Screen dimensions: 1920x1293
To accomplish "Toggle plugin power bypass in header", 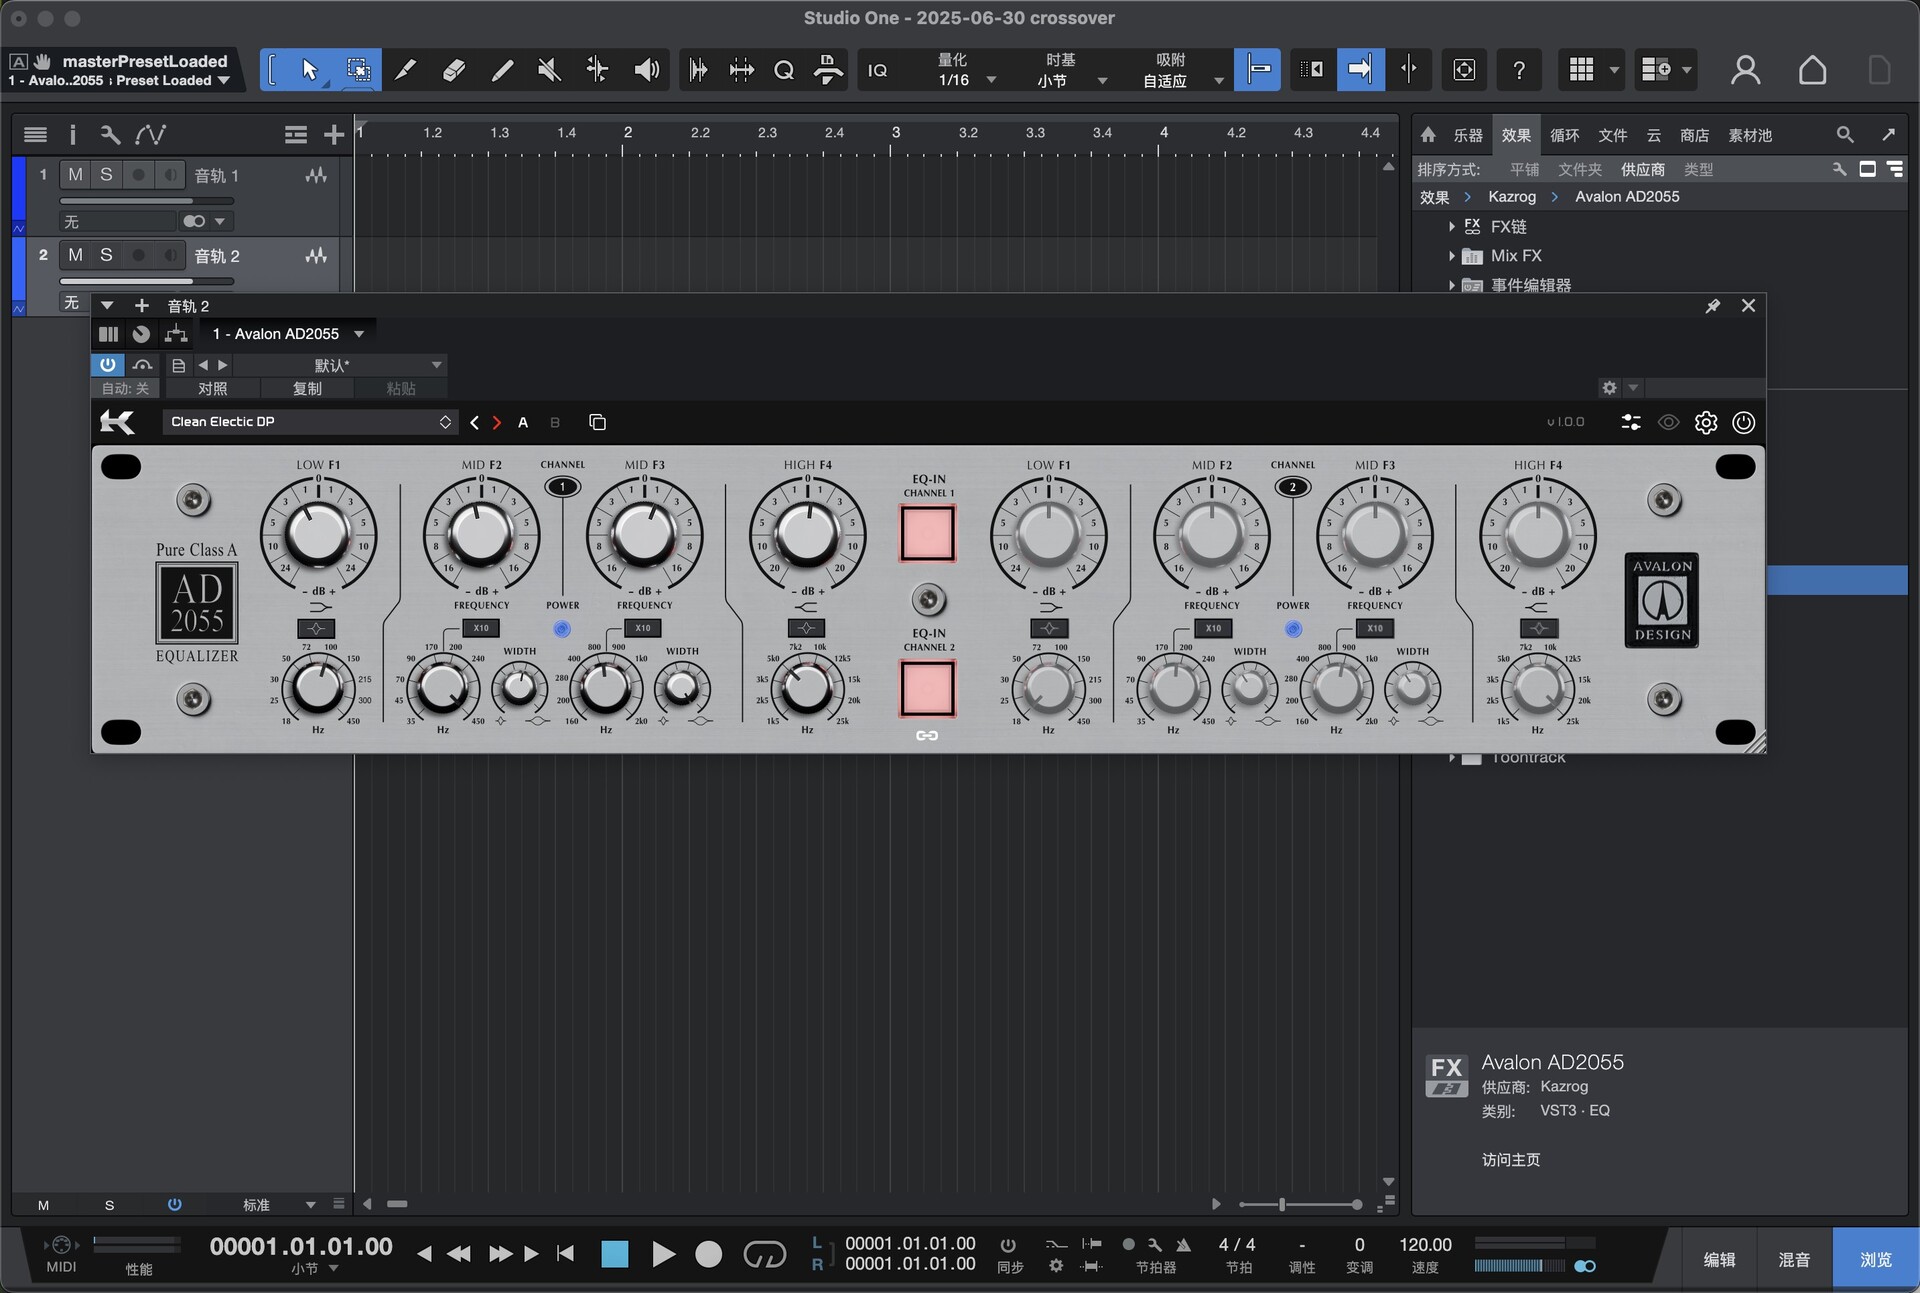I will pos(1743,422).
